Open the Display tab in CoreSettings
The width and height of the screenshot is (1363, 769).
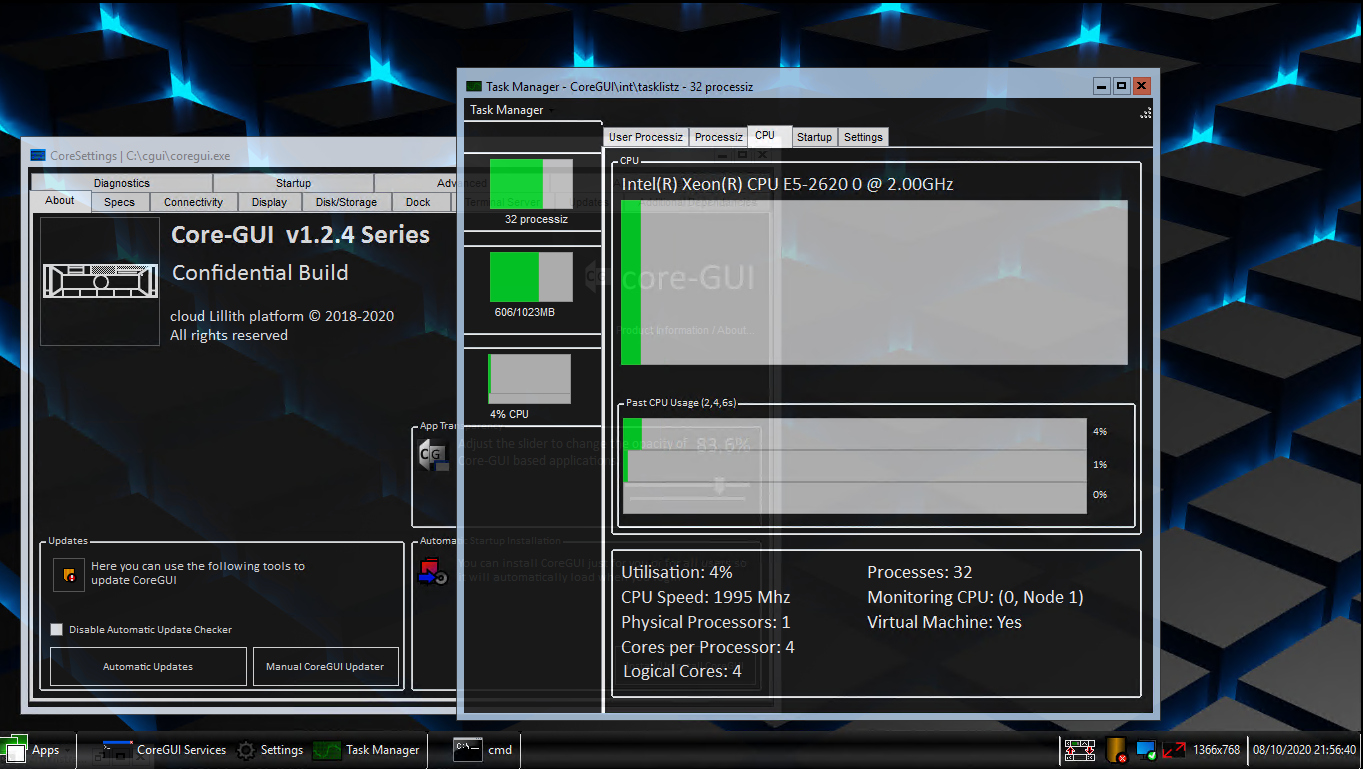(269, 202)
